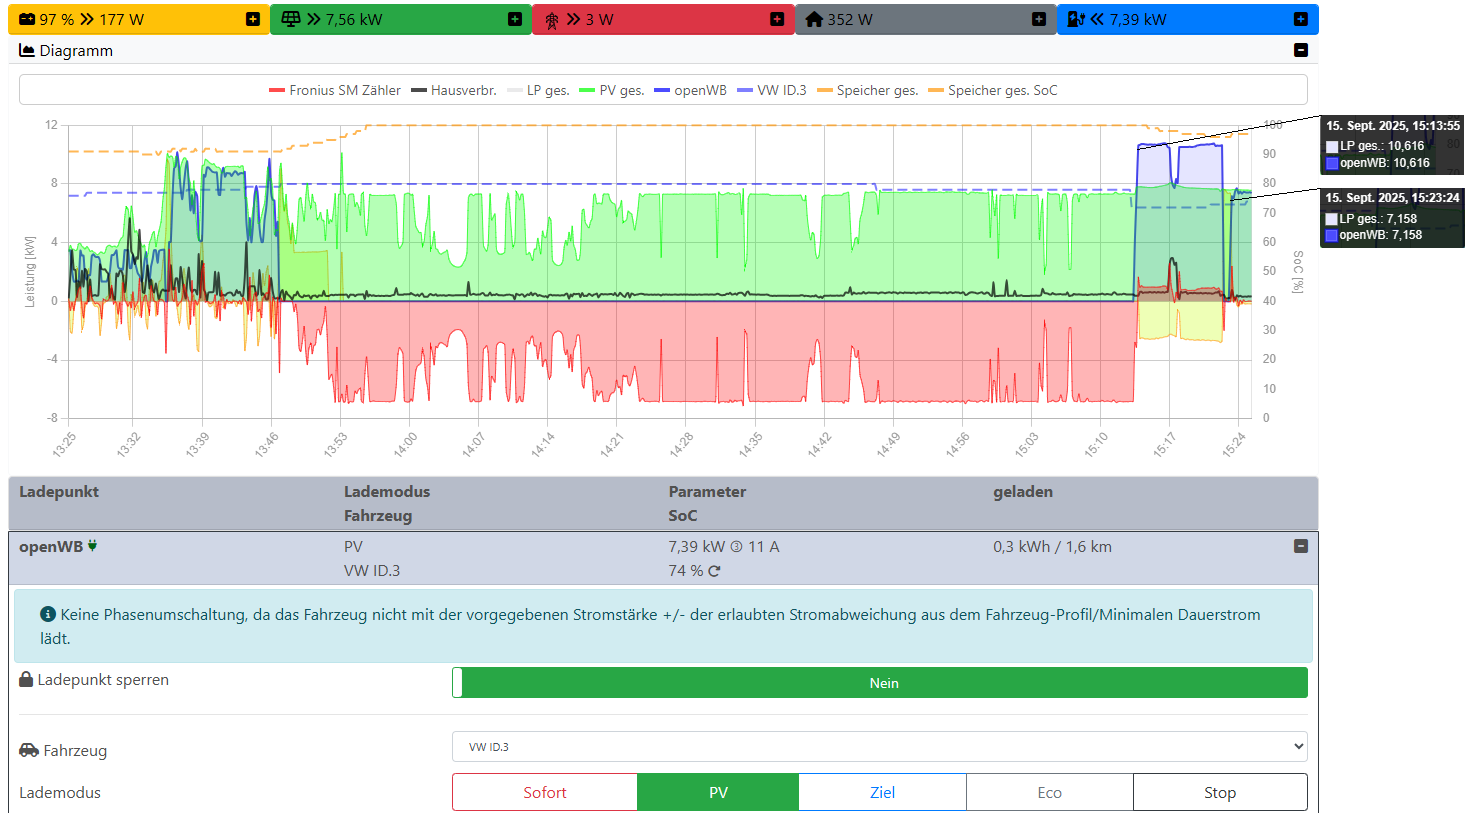The height and width of the screenshot is (813, 1472).
Task: Select Eco charge mode
Action: point(1049,792)
